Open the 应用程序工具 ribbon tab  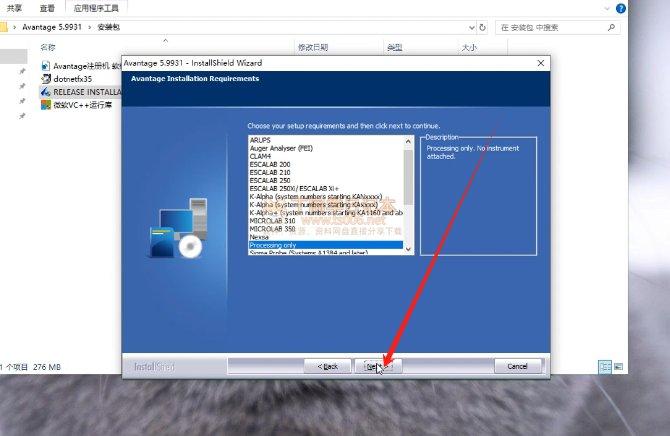point(96,8)
